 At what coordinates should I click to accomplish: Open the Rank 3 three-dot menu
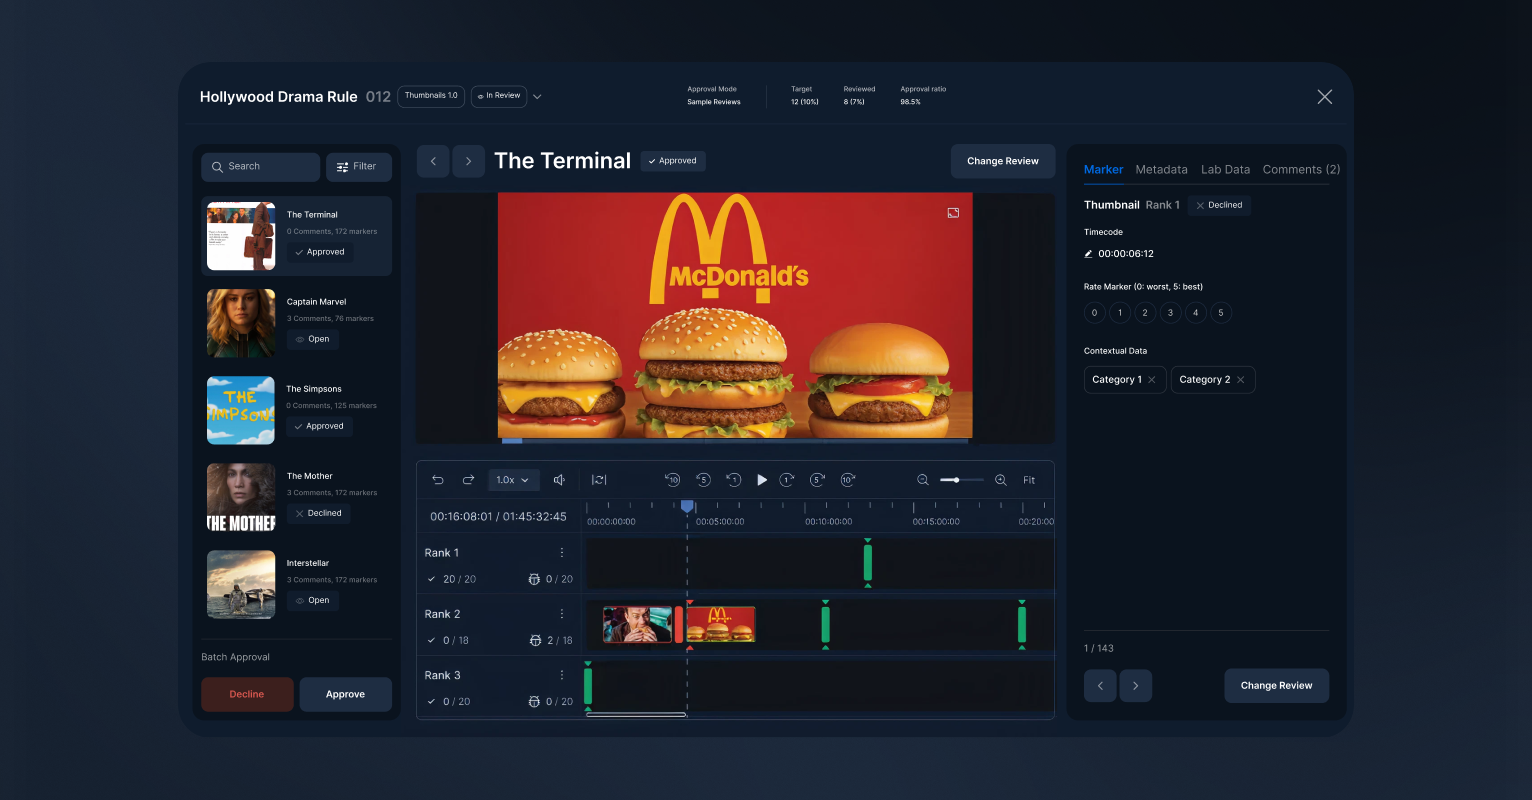click(x=562, y=675)
